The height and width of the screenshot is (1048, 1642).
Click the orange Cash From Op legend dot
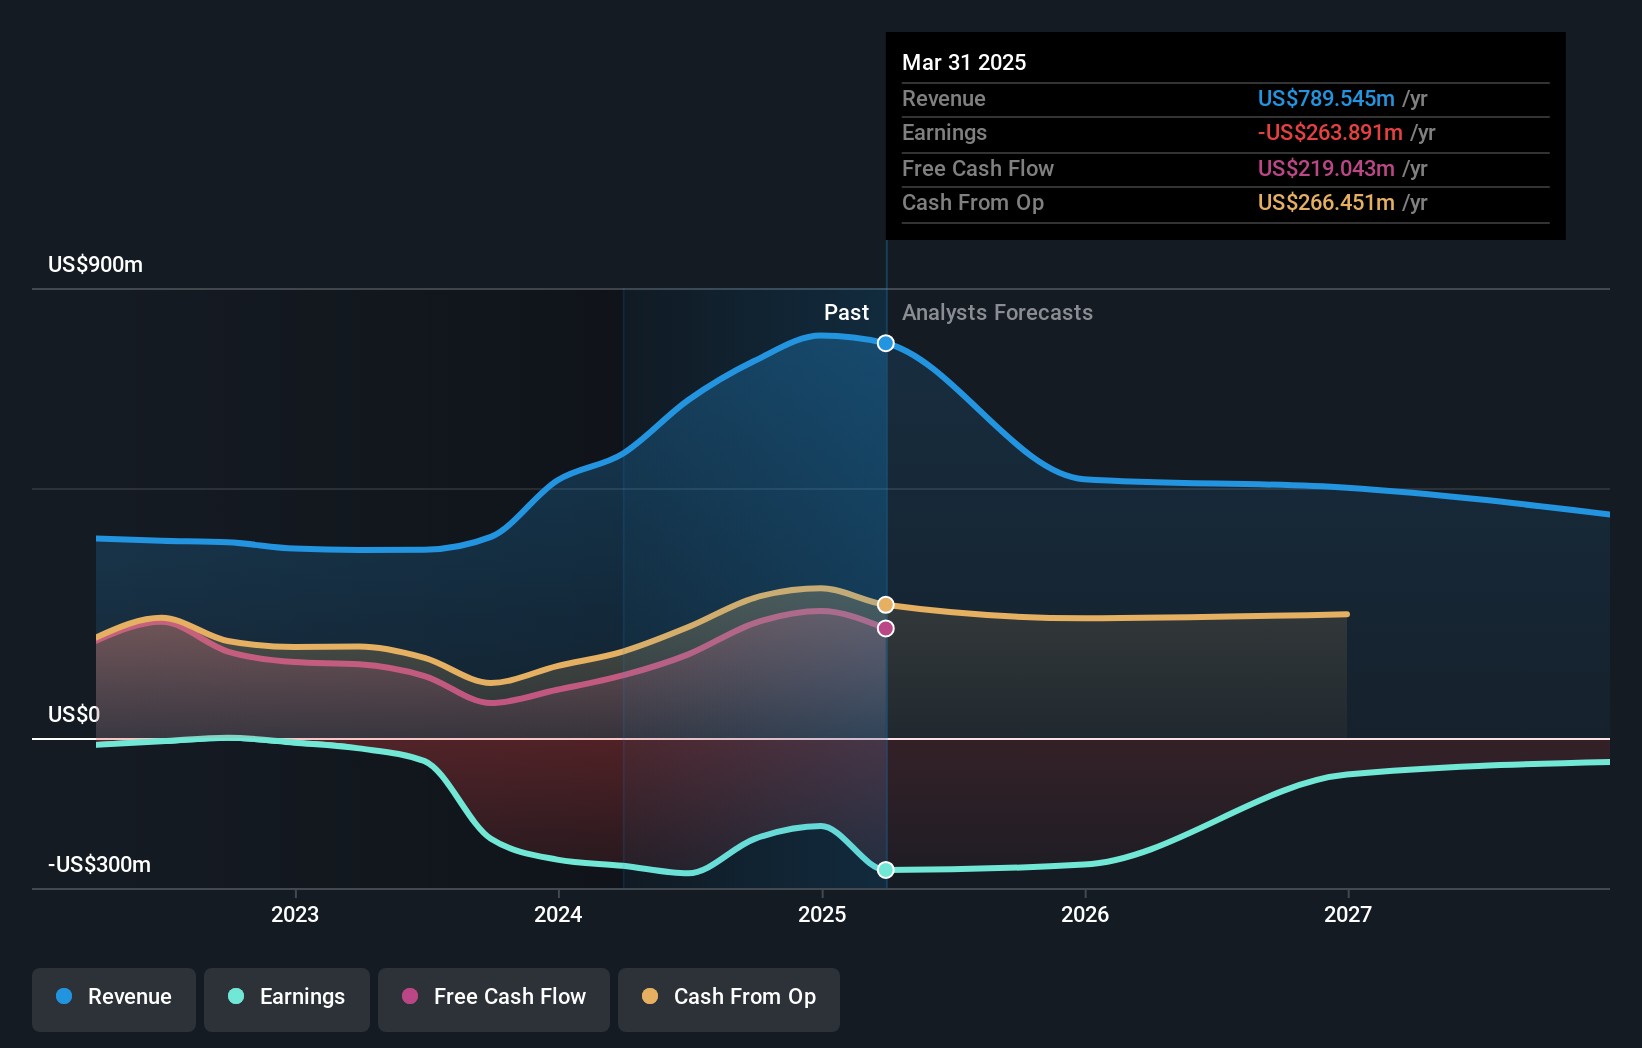click(x=650, y=996)
